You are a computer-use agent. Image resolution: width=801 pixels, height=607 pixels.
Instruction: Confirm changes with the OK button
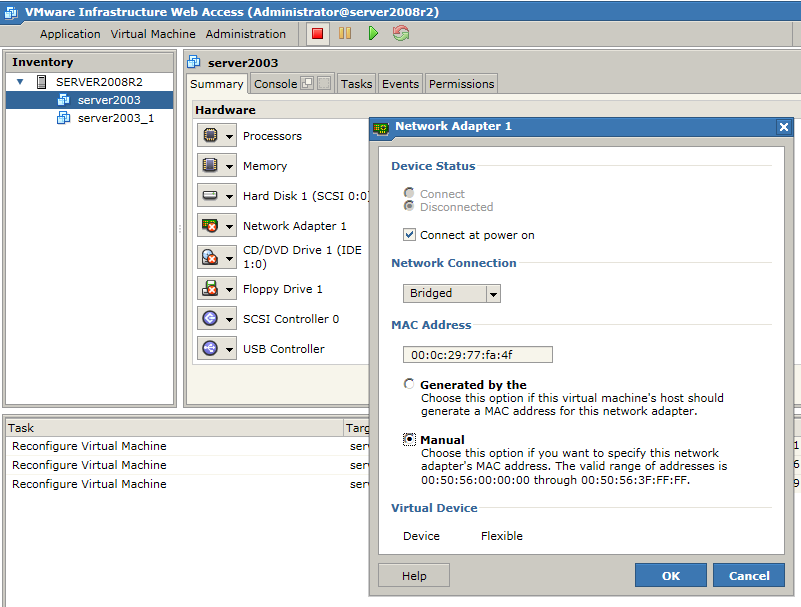[x=670, y=575]
